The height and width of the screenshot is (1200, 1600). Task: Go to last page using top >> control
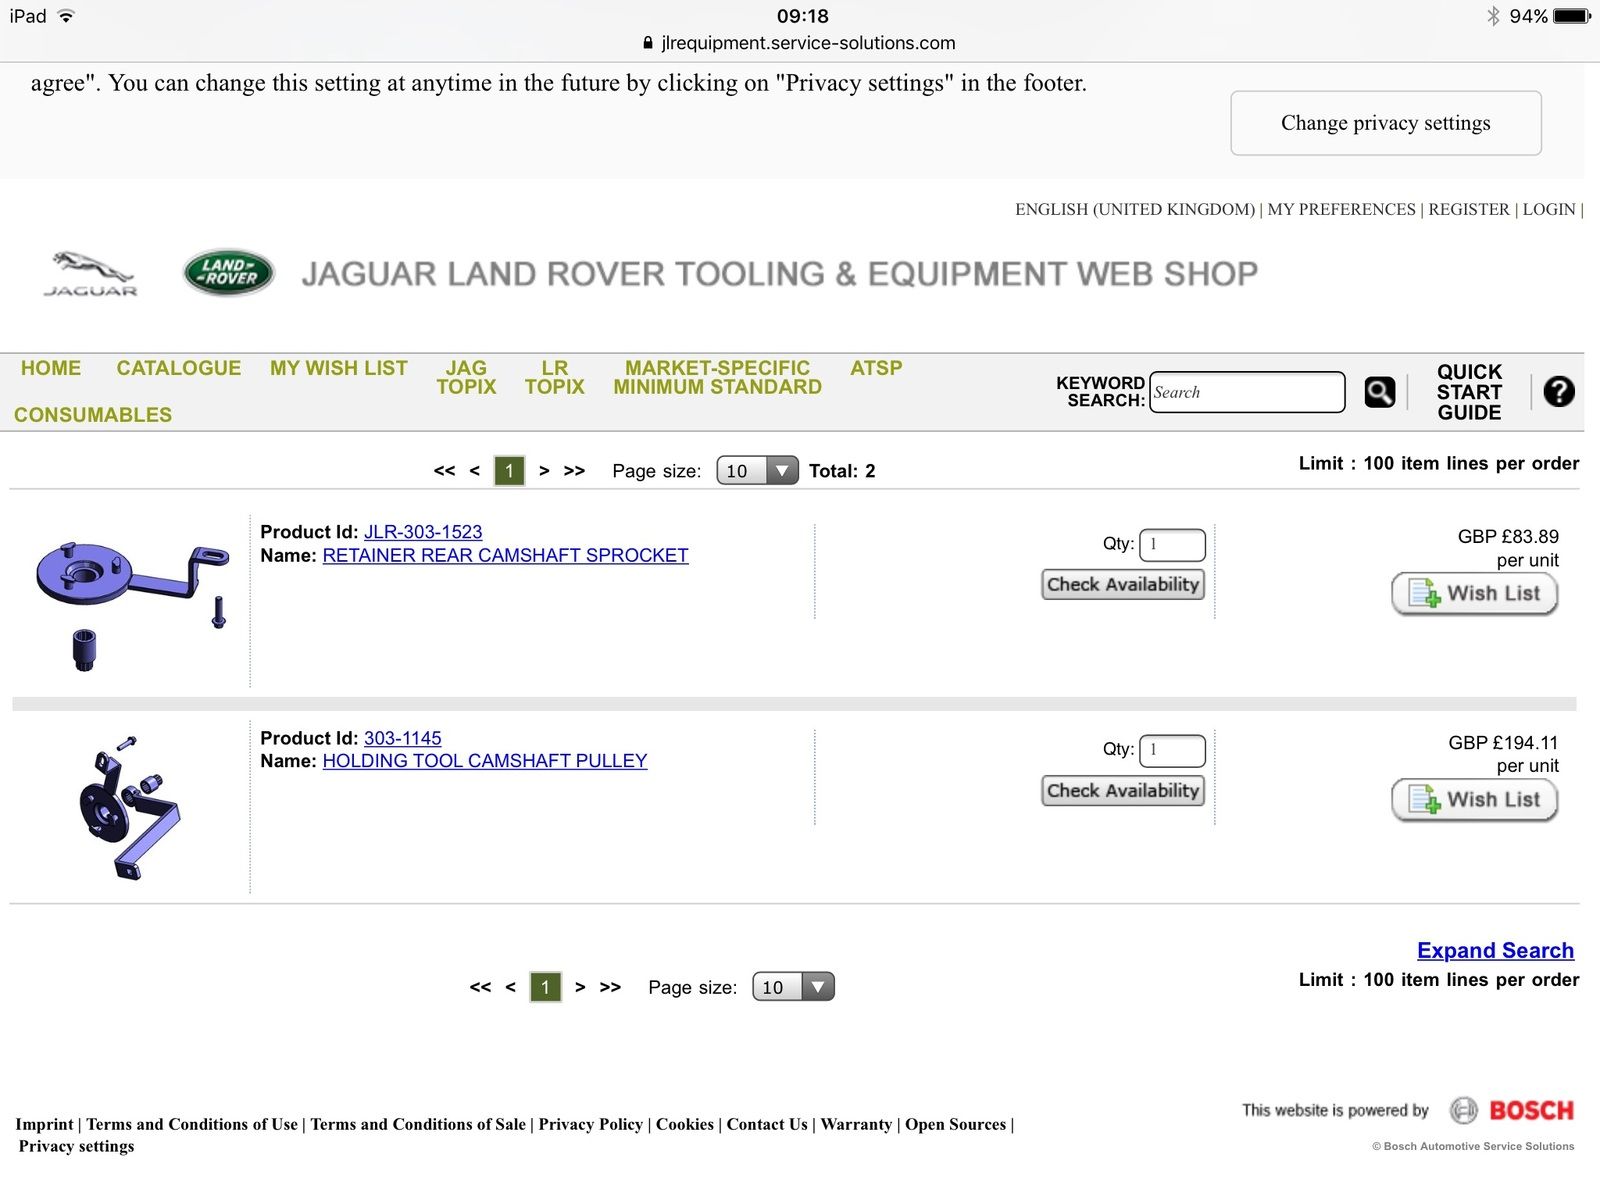point(574,470)
